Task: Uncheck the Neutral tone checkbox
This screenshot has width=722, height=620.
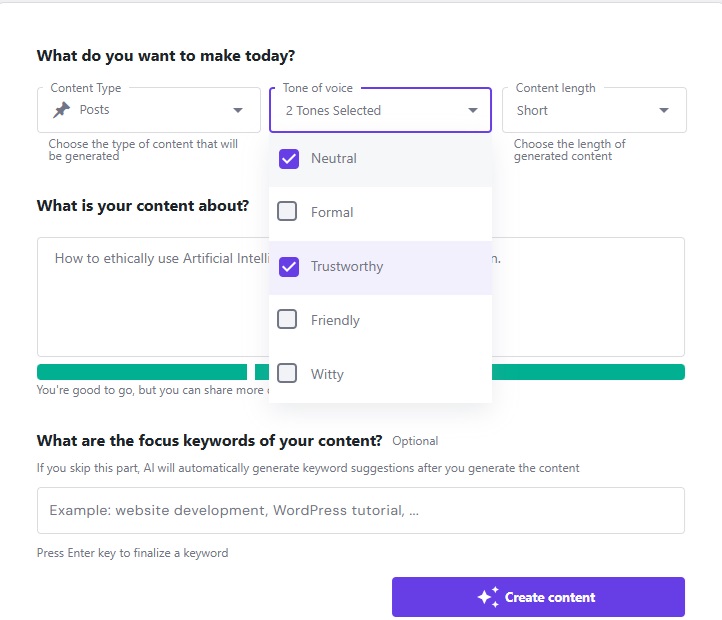Action: coord(289,158)
